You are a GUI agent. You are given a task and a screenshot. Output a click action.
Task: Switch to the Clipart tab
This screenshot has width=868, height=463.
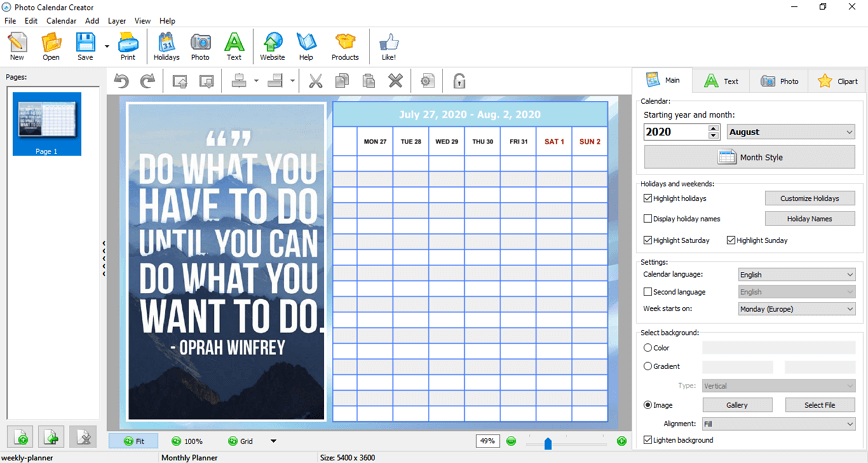click(x=837, y=81)
